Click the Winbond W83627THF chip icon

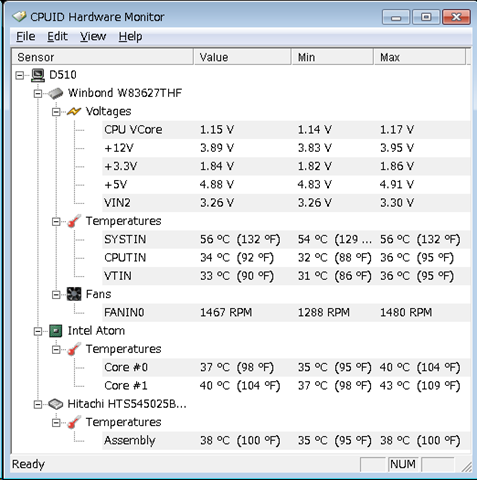56,93
